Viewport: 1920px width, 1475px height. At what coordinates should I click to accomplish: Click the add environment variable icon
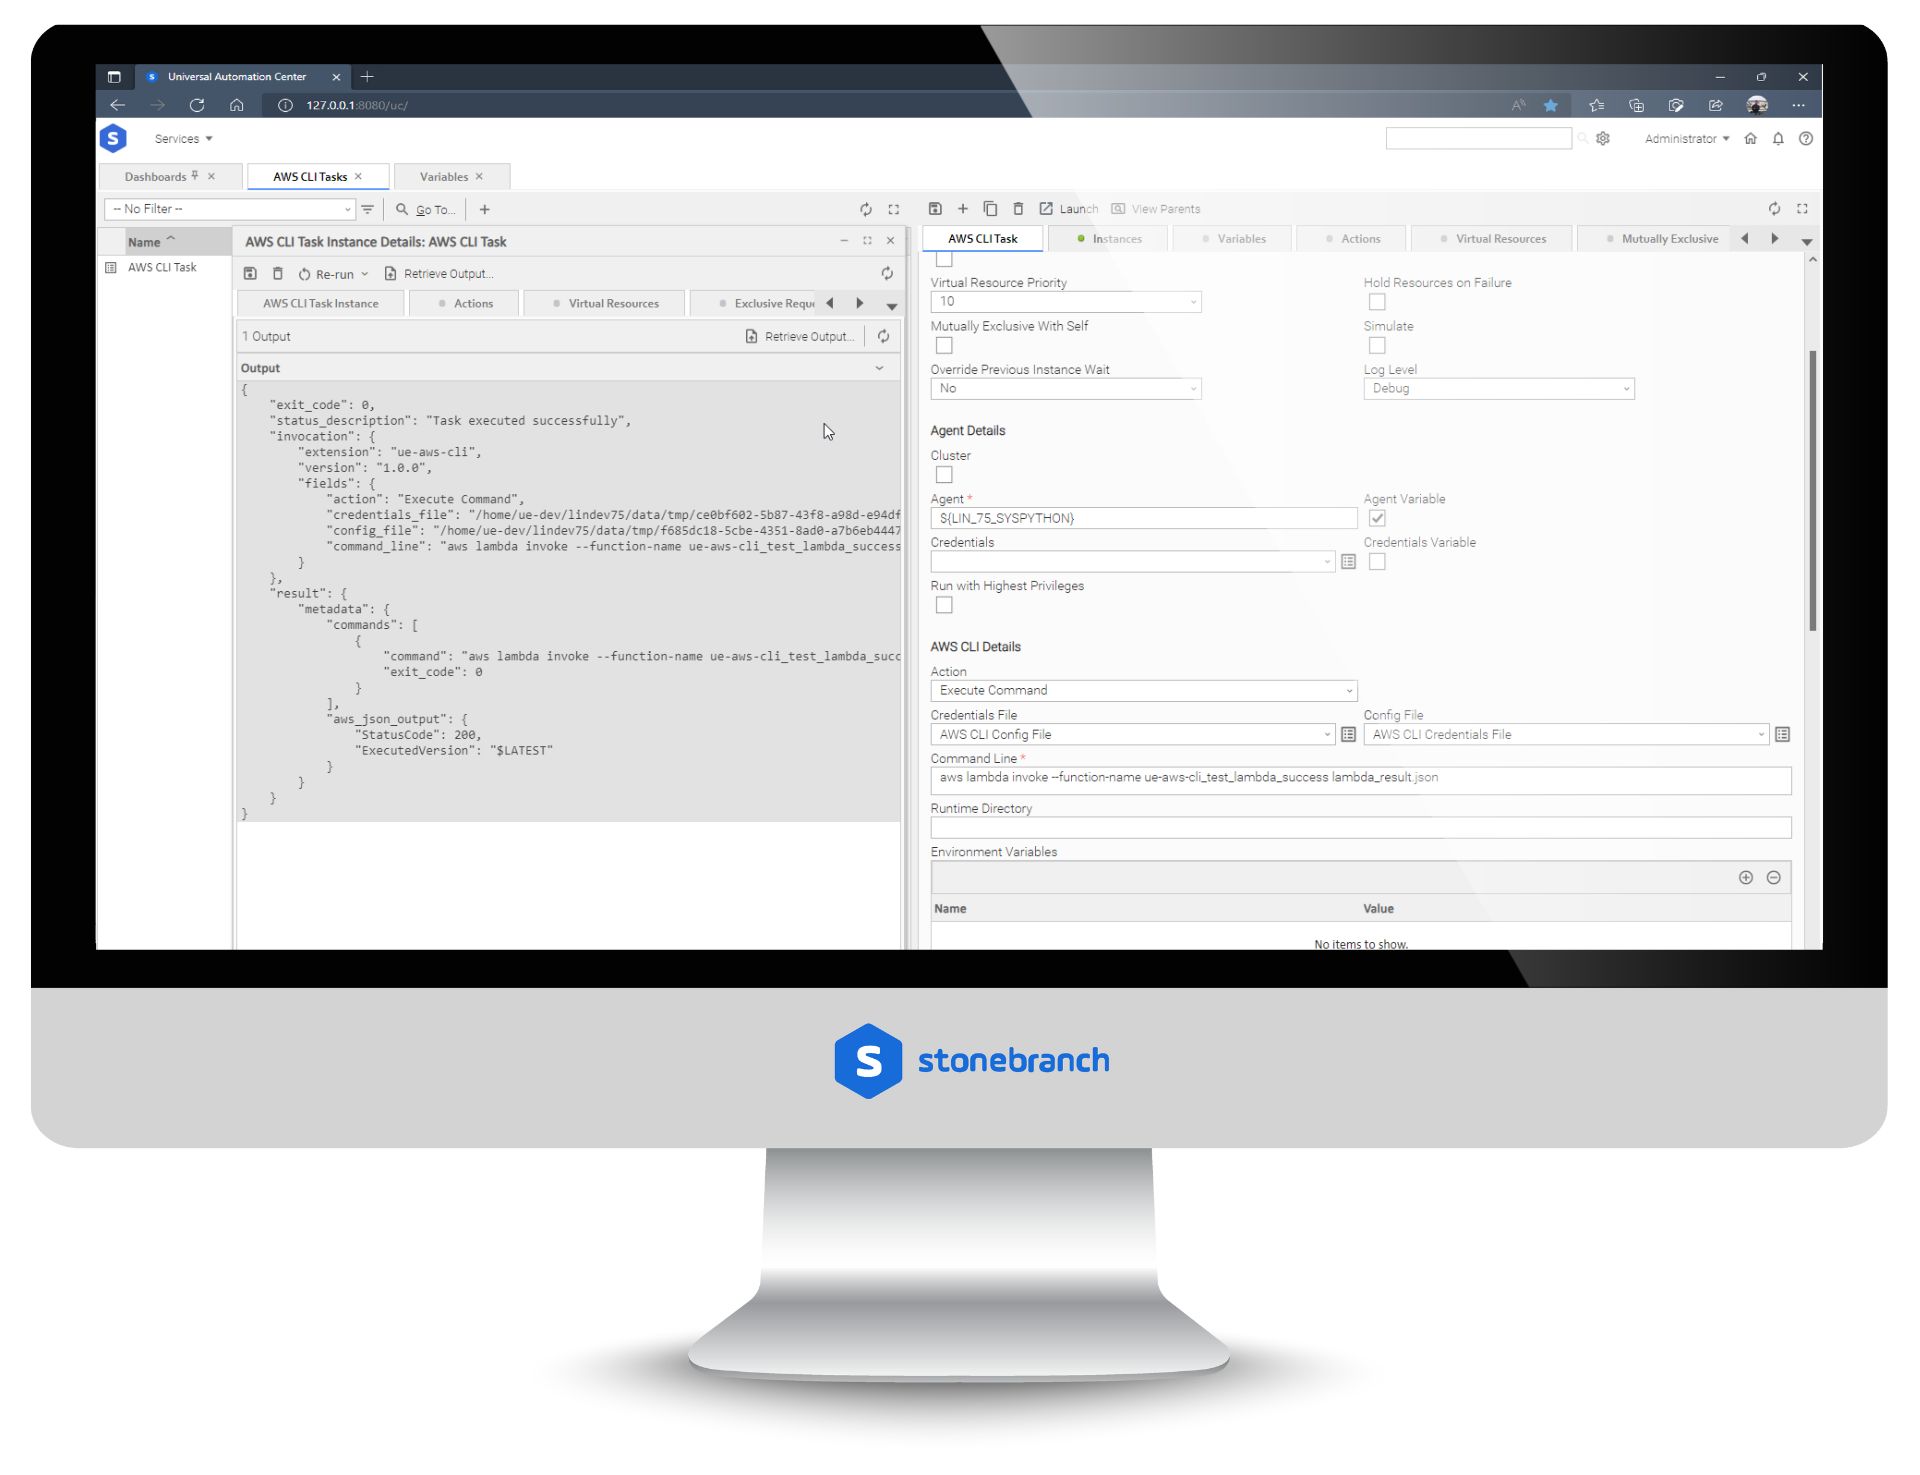click(1746, 878)
